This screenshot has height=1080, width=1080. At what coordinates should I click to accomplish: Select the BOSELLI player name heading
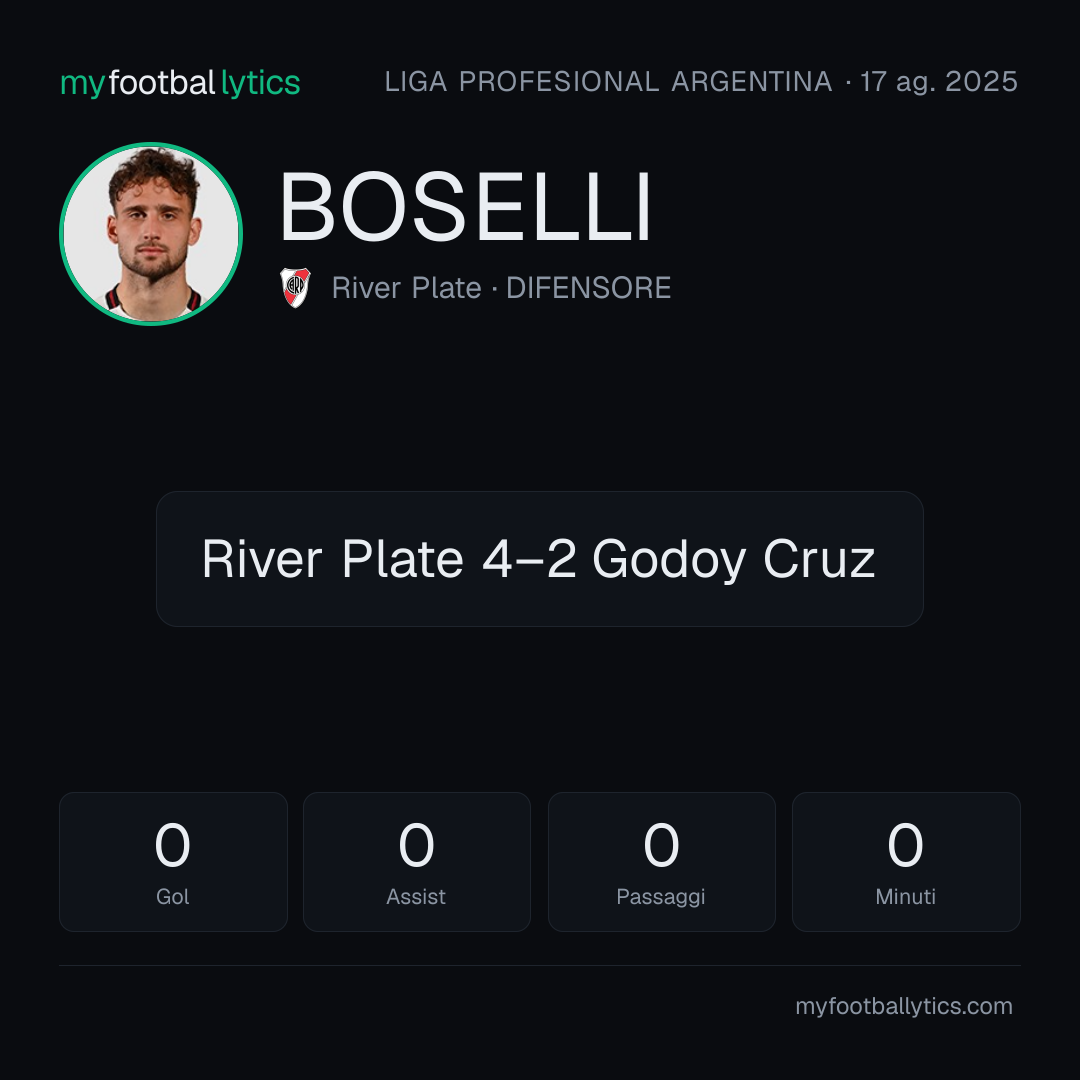465,207
